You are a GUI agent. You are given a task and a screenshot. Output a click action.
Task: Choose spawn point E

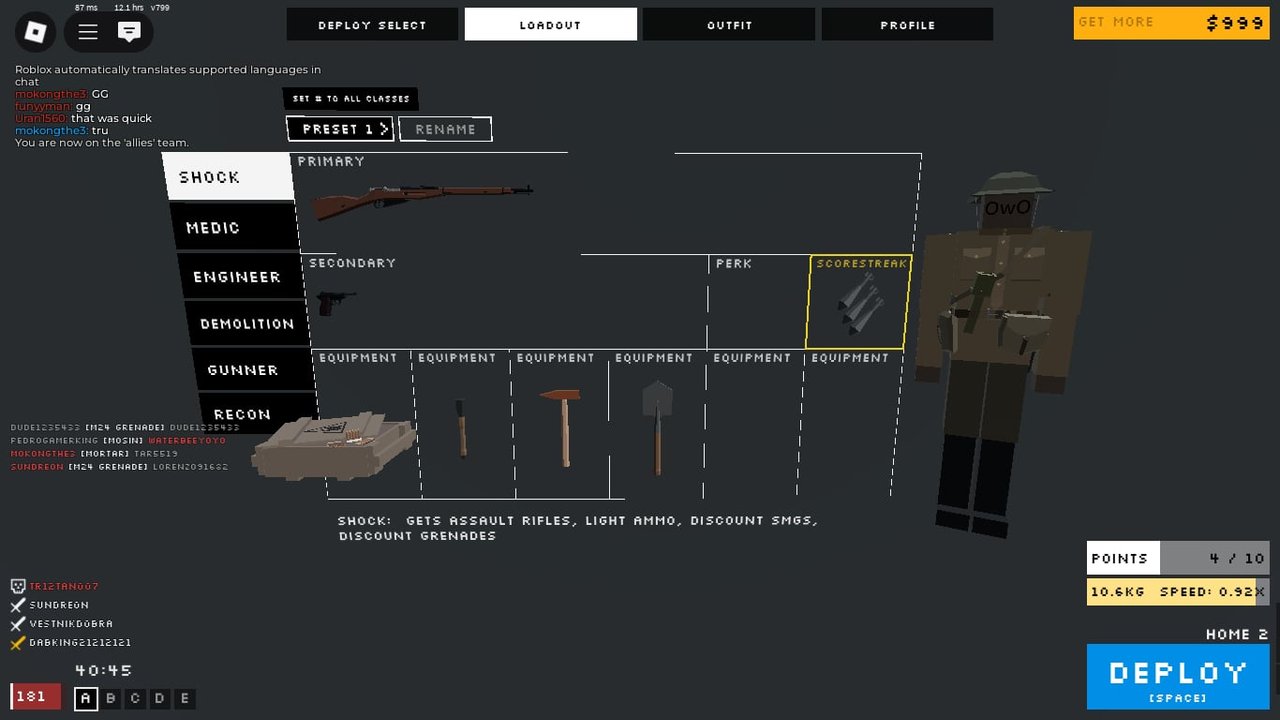pos(184,698)
